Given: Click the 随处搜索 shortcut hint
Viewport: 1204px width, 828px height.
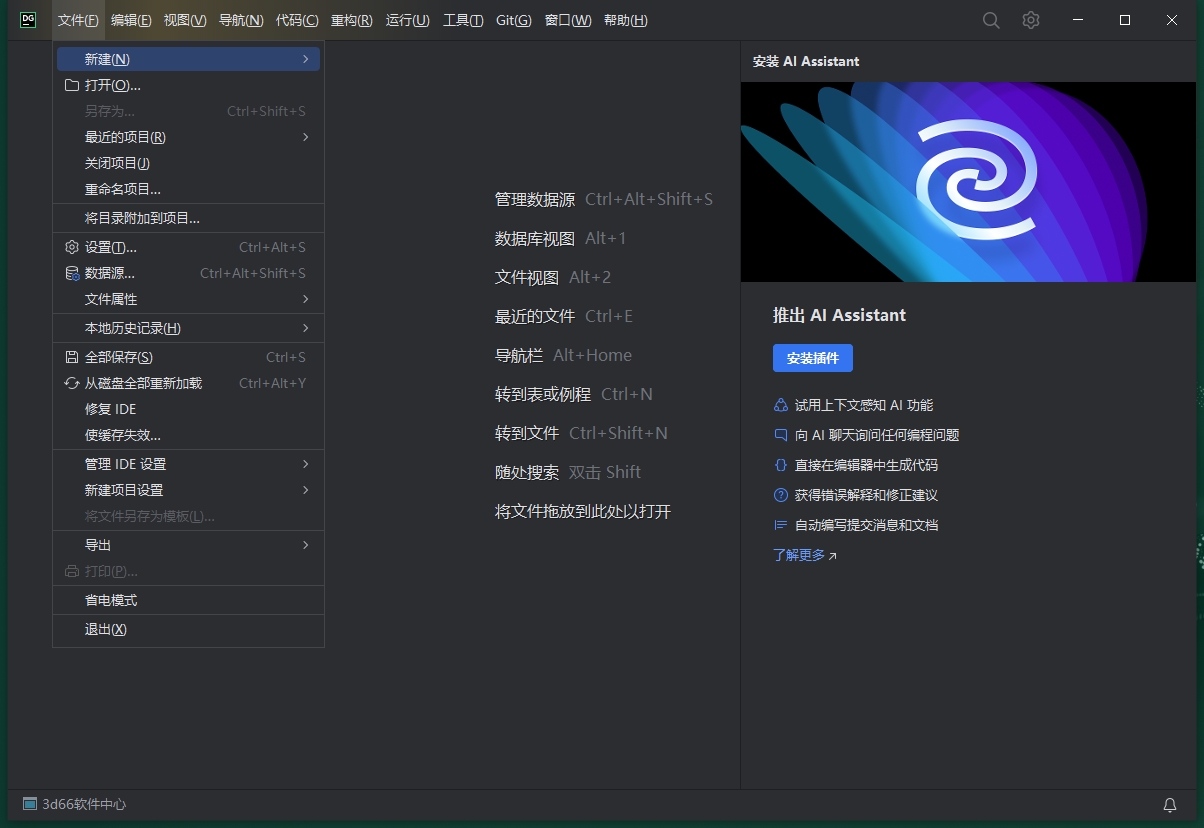Looking at the screenshot, I should tap(568, 472).
